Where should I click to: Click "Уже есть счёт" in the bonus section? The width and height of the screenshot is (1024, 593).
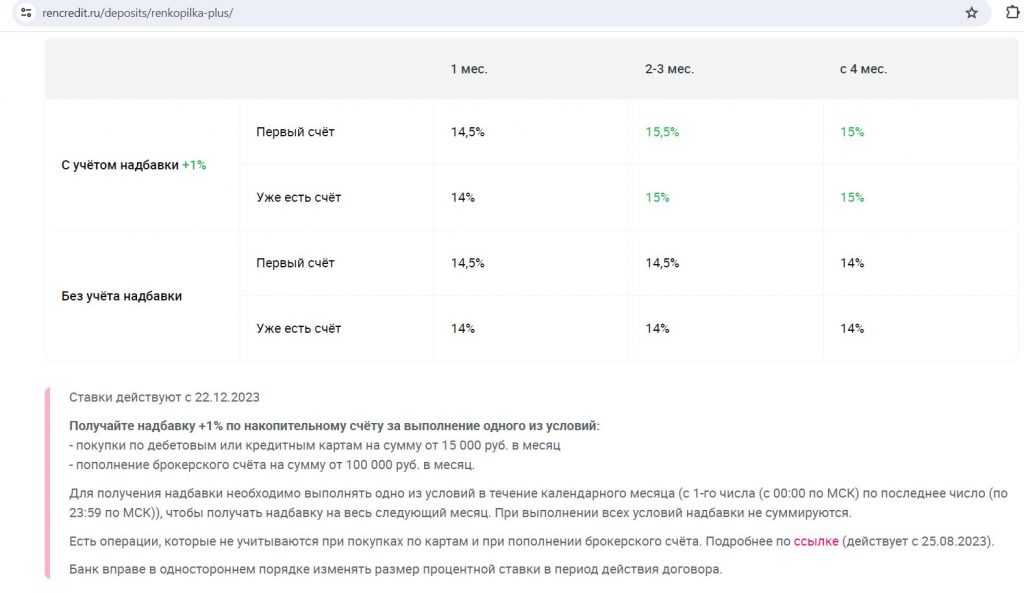coord(298,198)
